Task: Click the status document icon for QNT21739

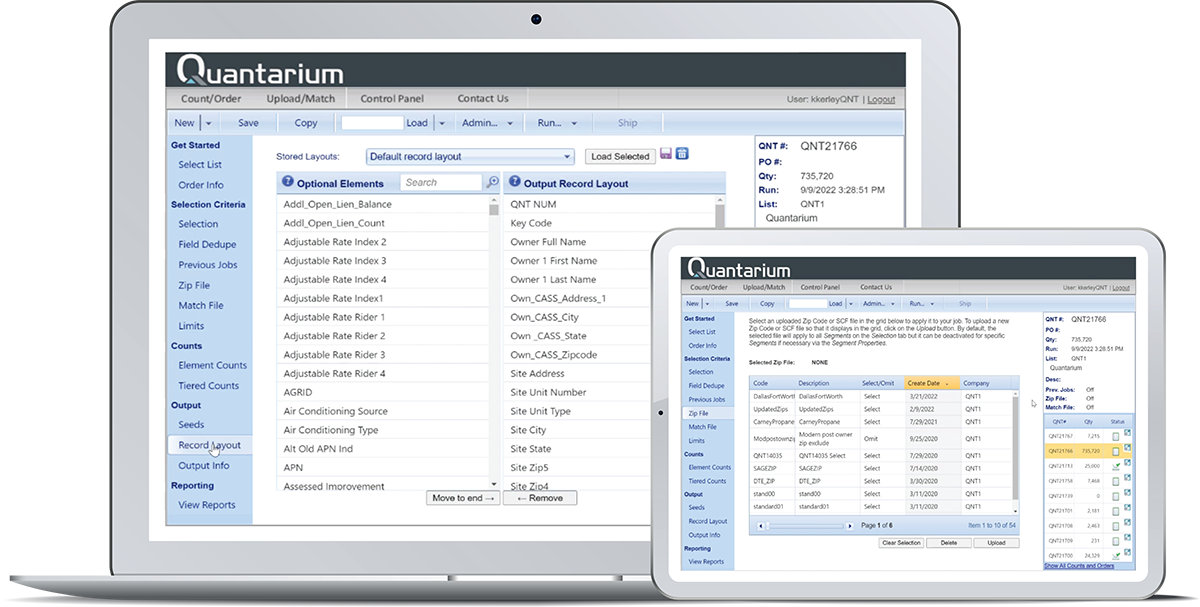Action: (1116, 496)
